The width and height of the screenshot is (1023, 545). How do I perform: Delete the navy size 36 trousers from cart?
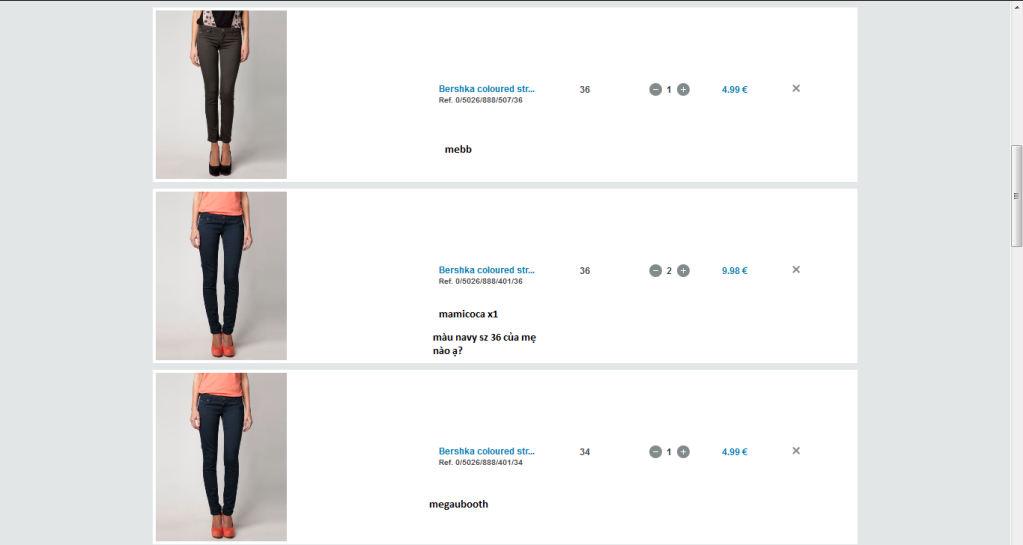click(x=796, y=270)
